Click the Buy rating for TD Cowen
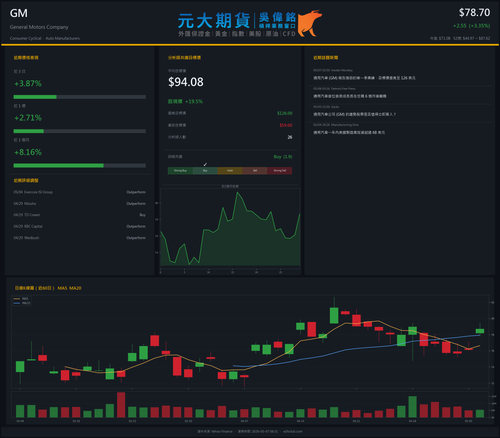500x438 pixels. point(143,215)
